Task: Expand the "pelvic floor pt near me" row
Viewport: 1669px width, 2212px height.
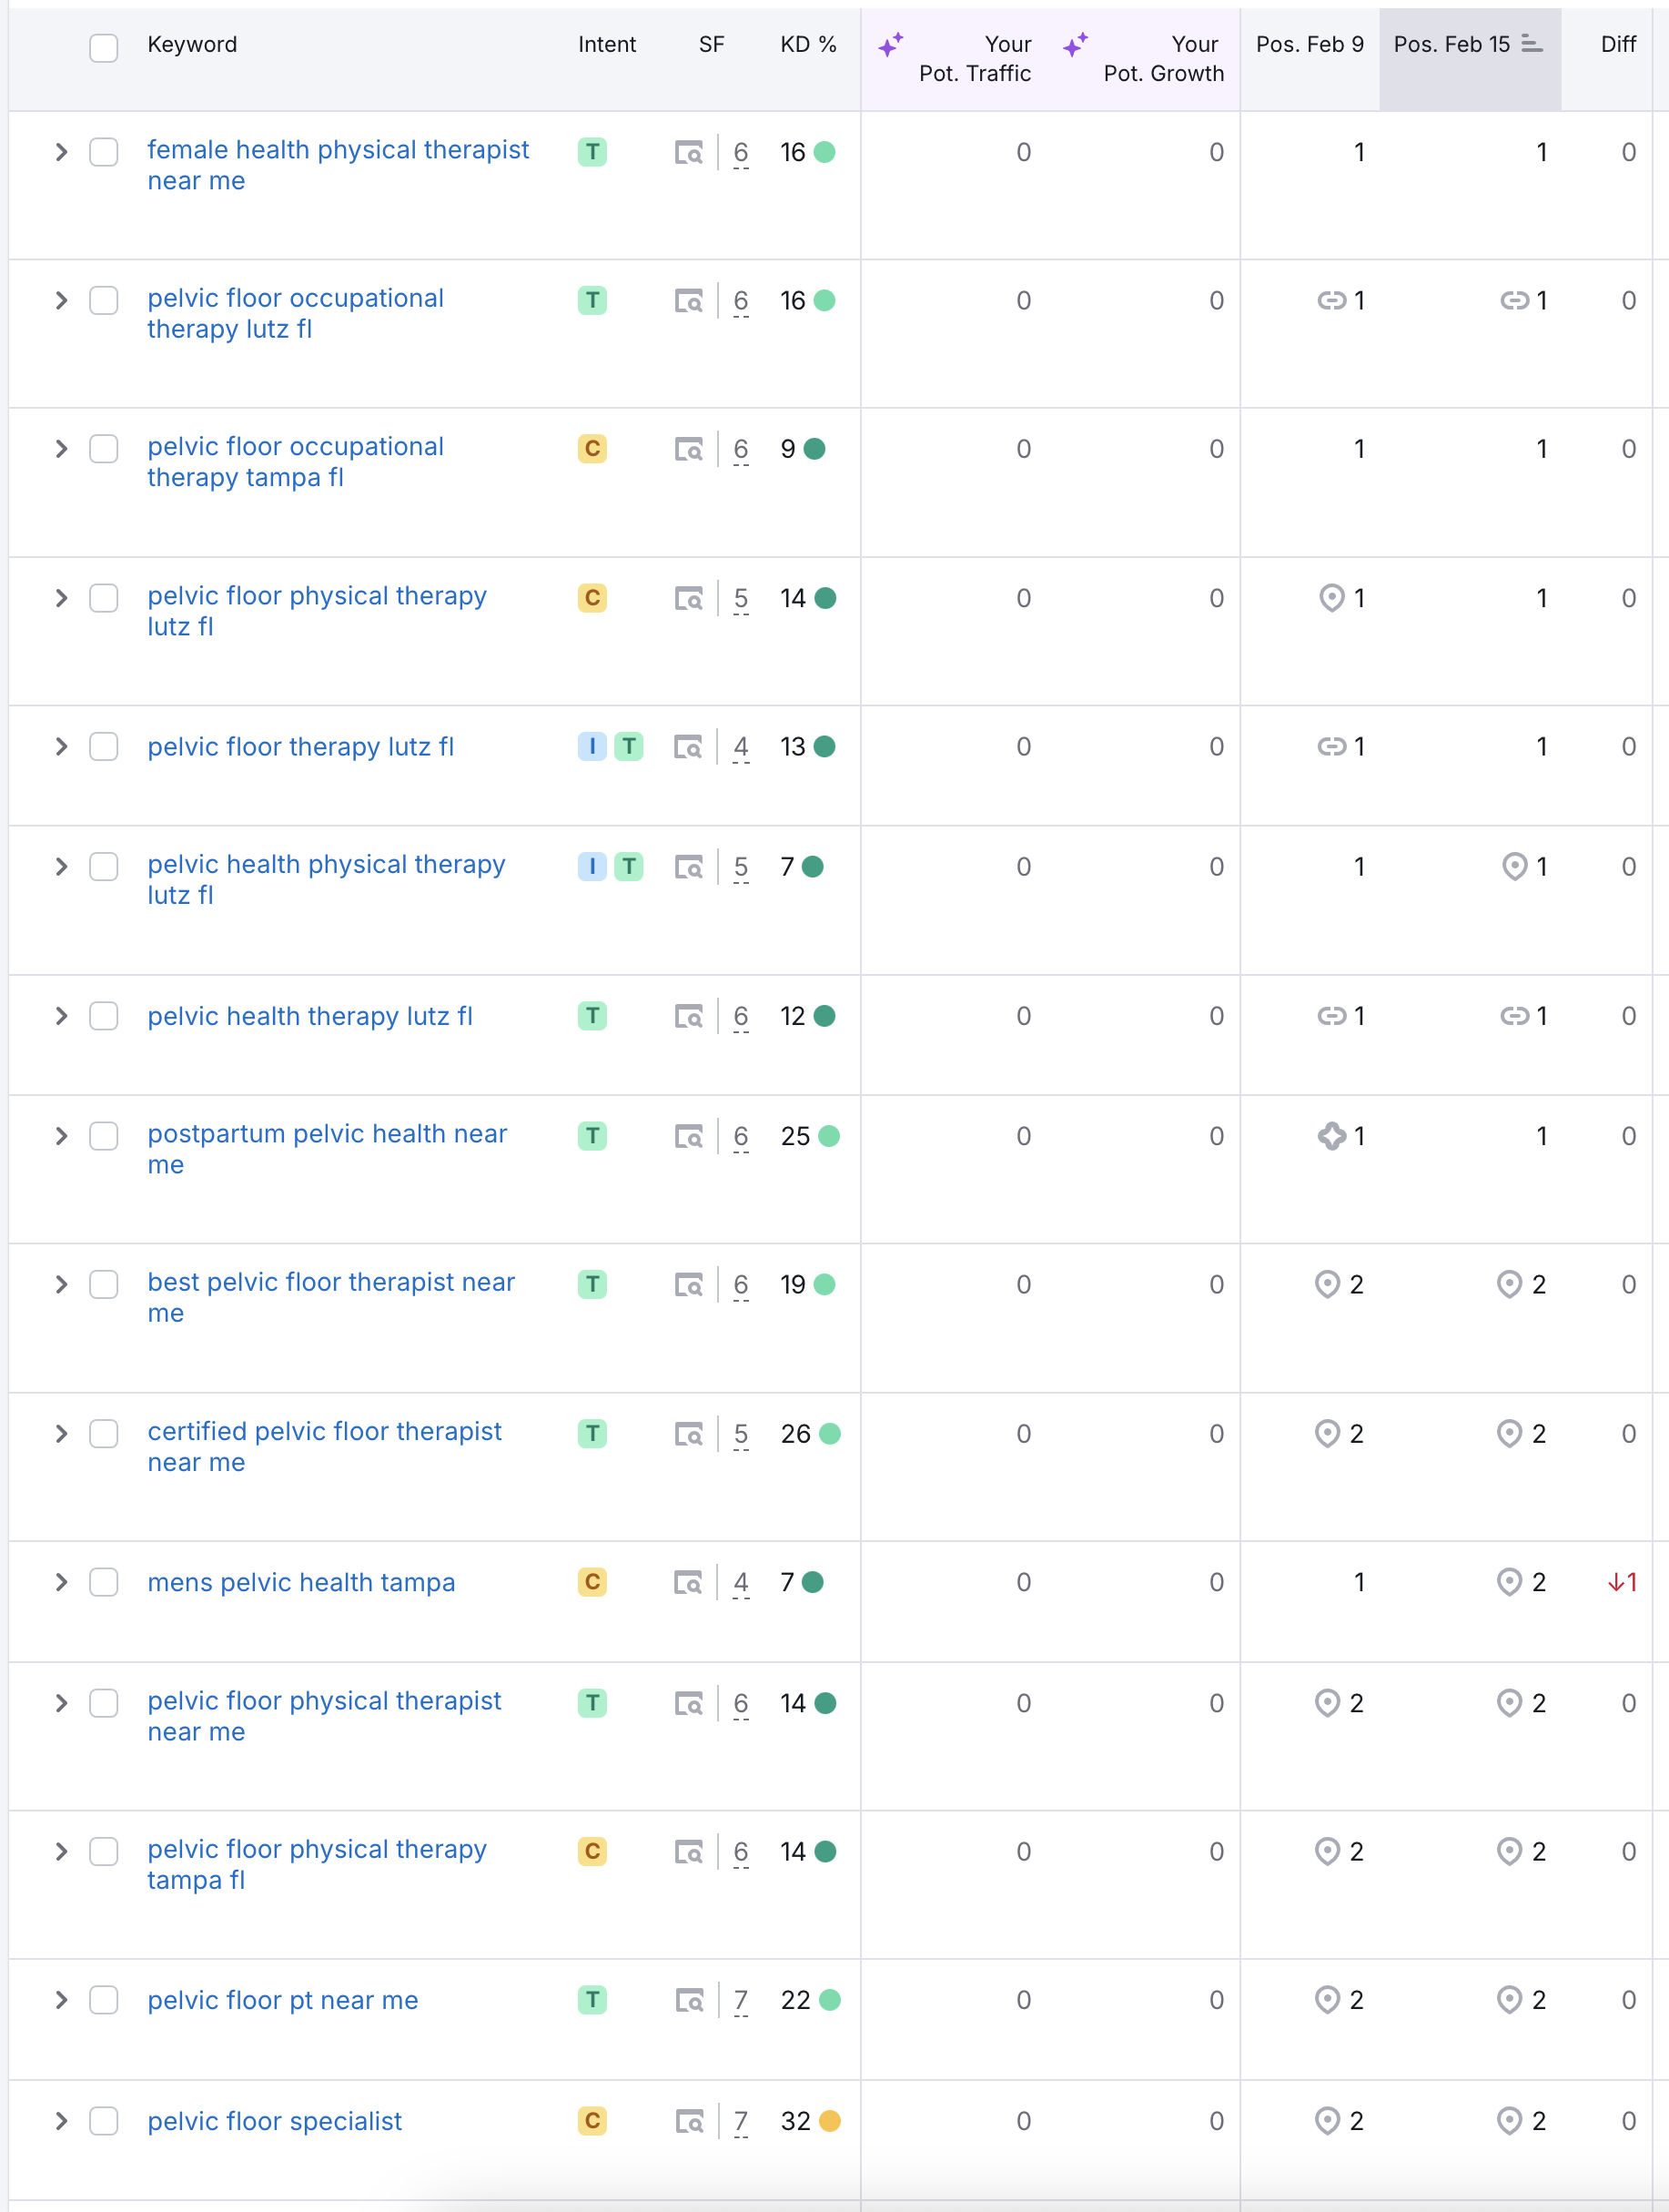Action: coord(61,2000)
